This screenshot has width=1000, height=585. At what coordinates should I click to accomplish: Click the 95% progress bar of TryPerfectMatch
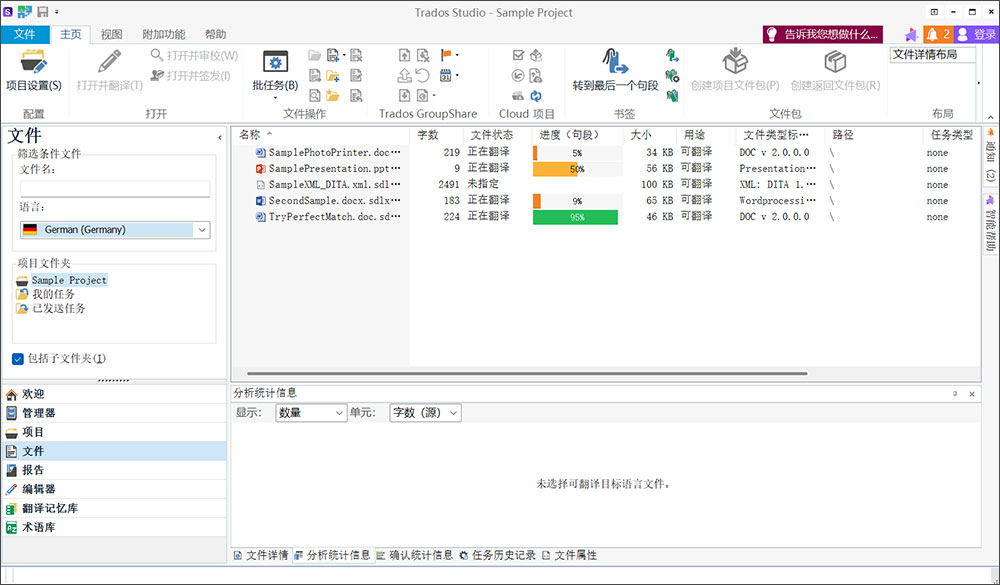tap(577, 217)
